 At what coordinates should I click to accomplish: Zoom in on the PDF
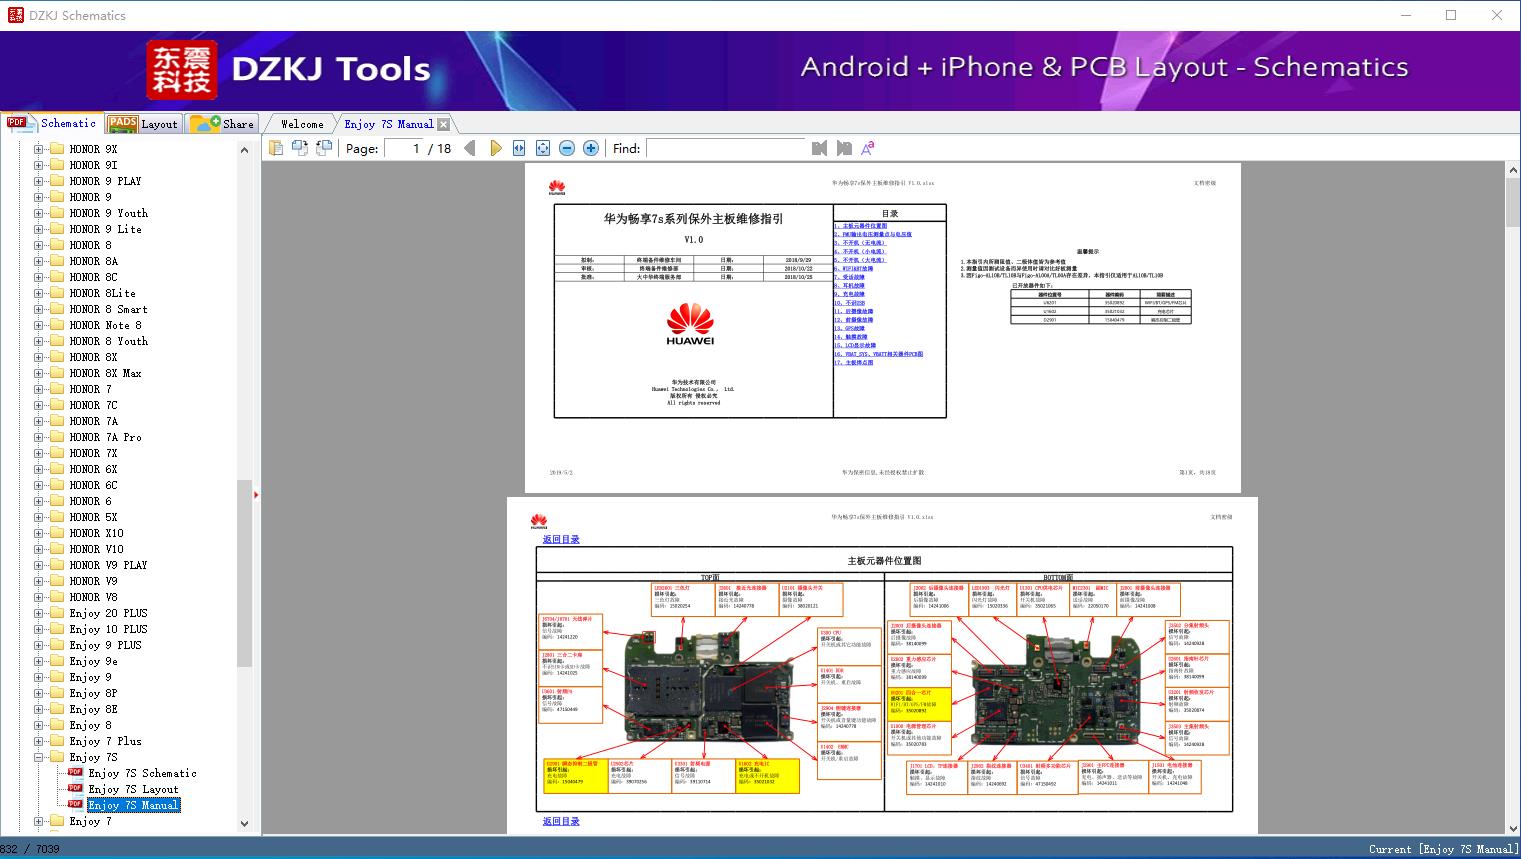591,148
